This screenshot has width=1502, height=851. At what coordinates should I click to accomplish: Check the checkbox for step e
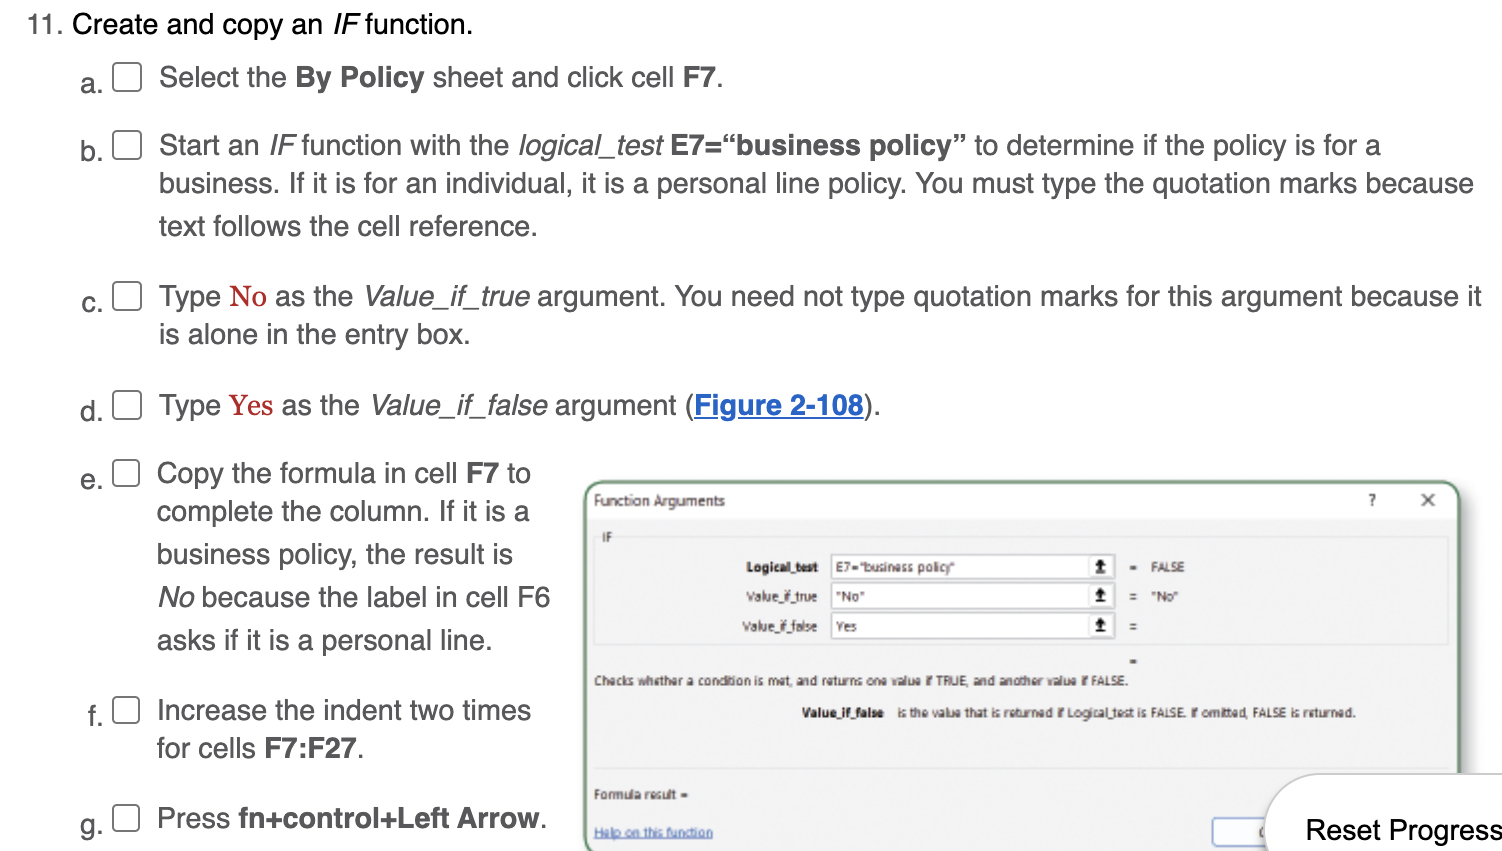click(x=125, y=472)
